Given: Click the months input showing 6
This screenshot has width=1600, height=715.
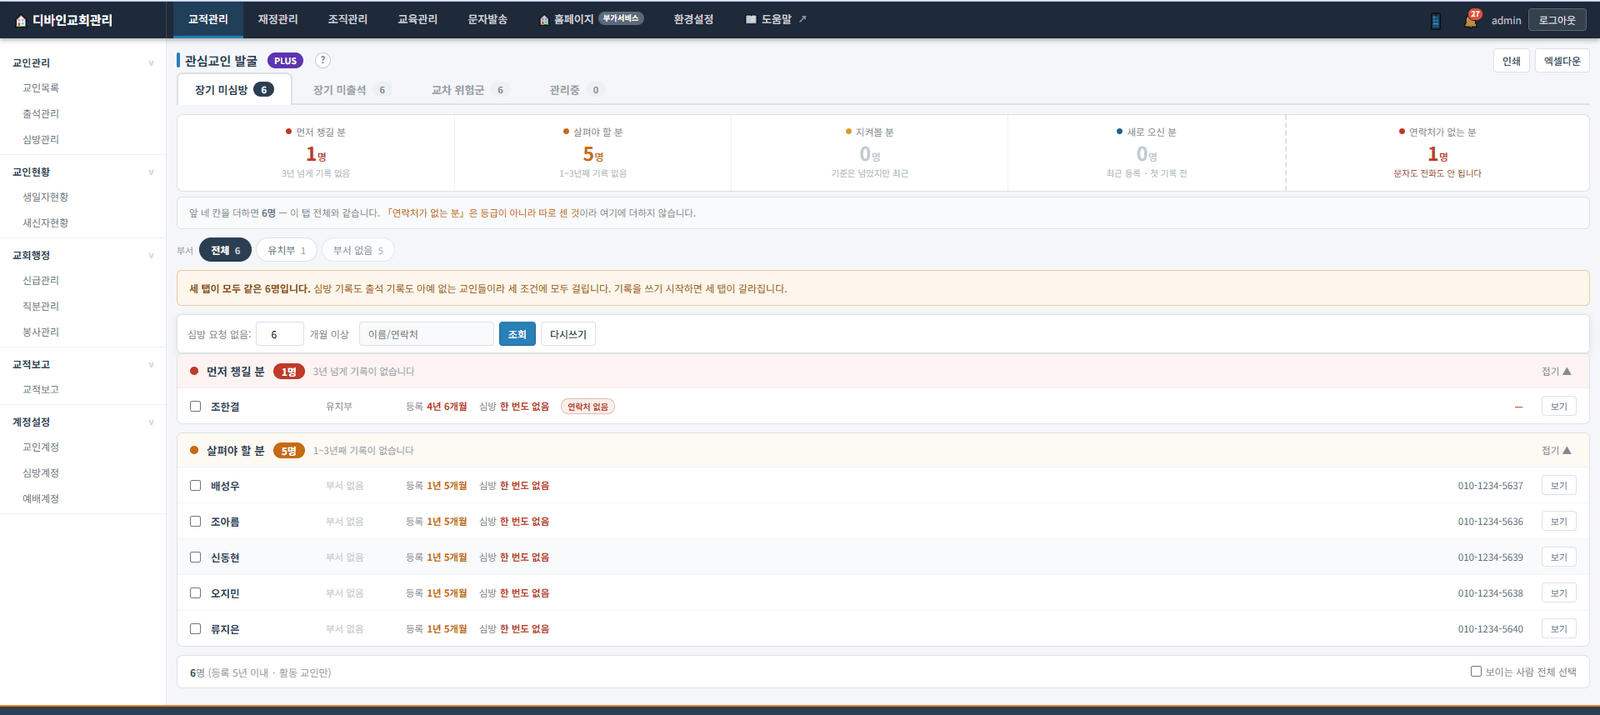Looking at the screenshot, I should 279,334.
